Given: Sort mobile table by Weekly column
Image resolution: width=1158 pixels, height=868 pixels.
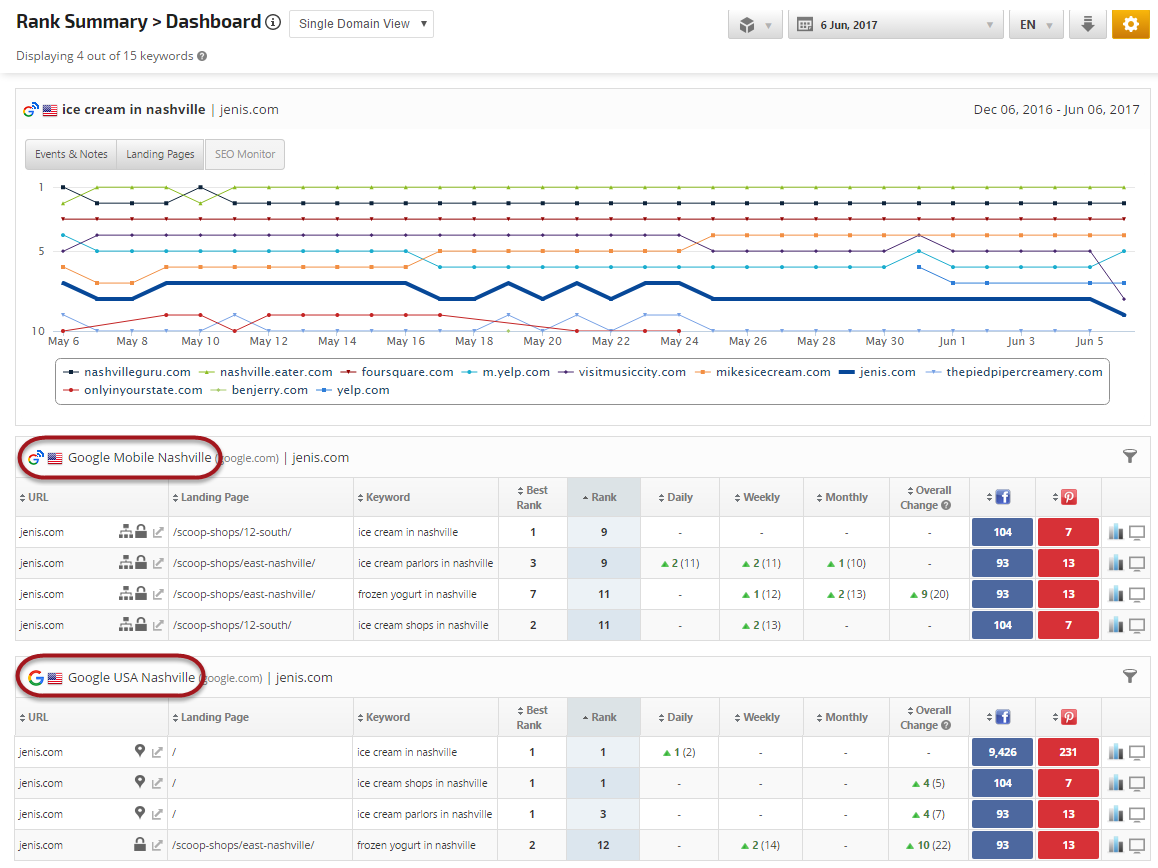Looking at the screenshot, I should pos(761,497).
